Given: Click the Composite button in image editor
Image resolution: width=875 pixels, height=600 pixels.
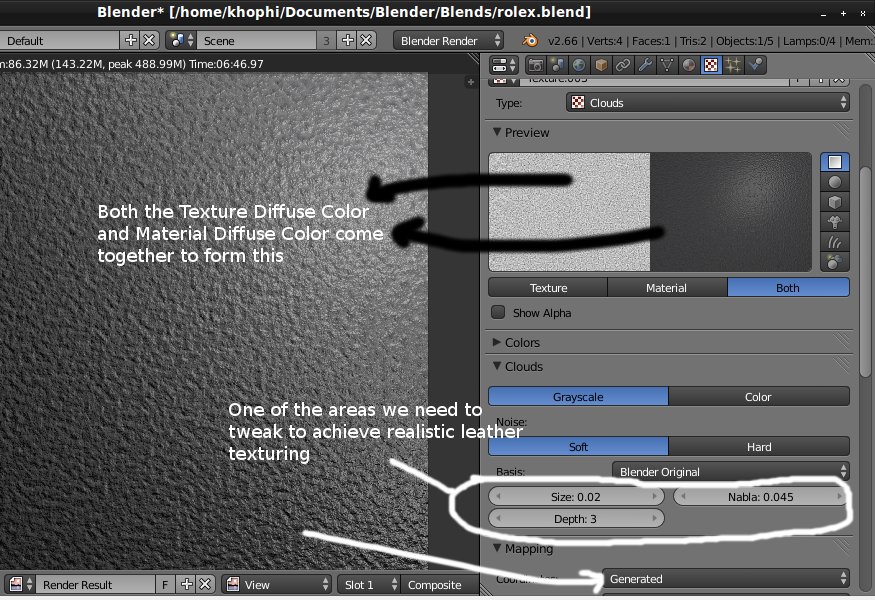Looking at the screenshot, I should [x=435, y=585].
